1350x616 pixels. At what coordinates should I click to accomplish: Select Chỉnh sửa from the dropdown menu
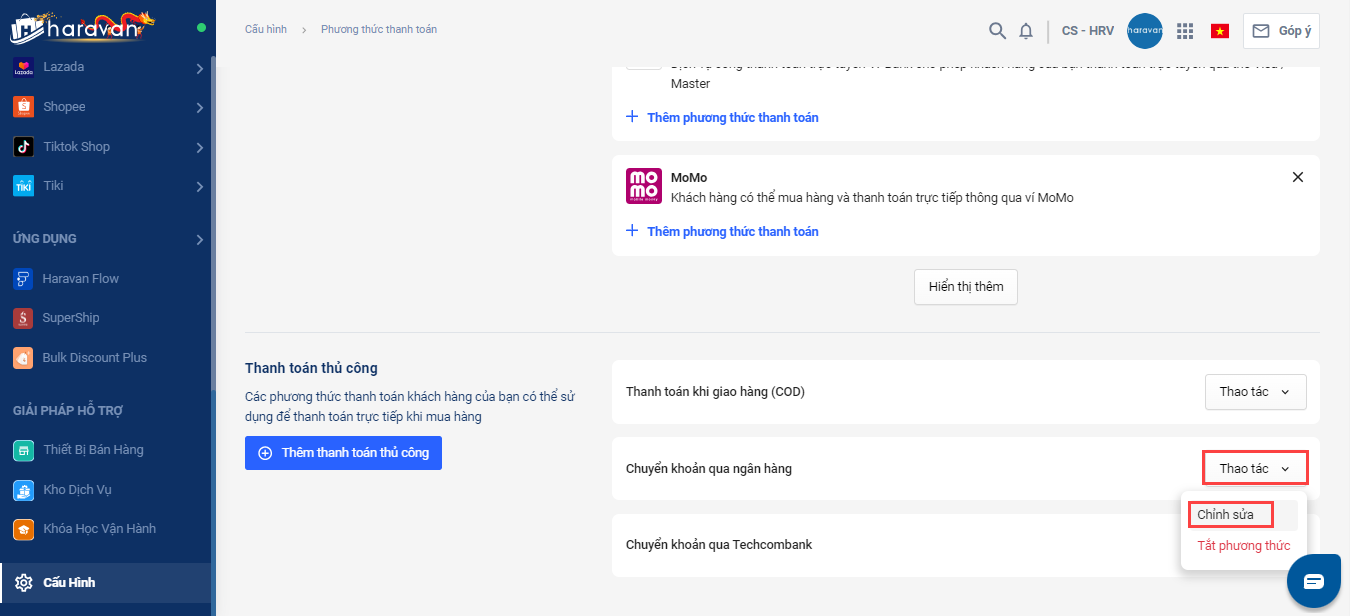[x=1225, y=515]
